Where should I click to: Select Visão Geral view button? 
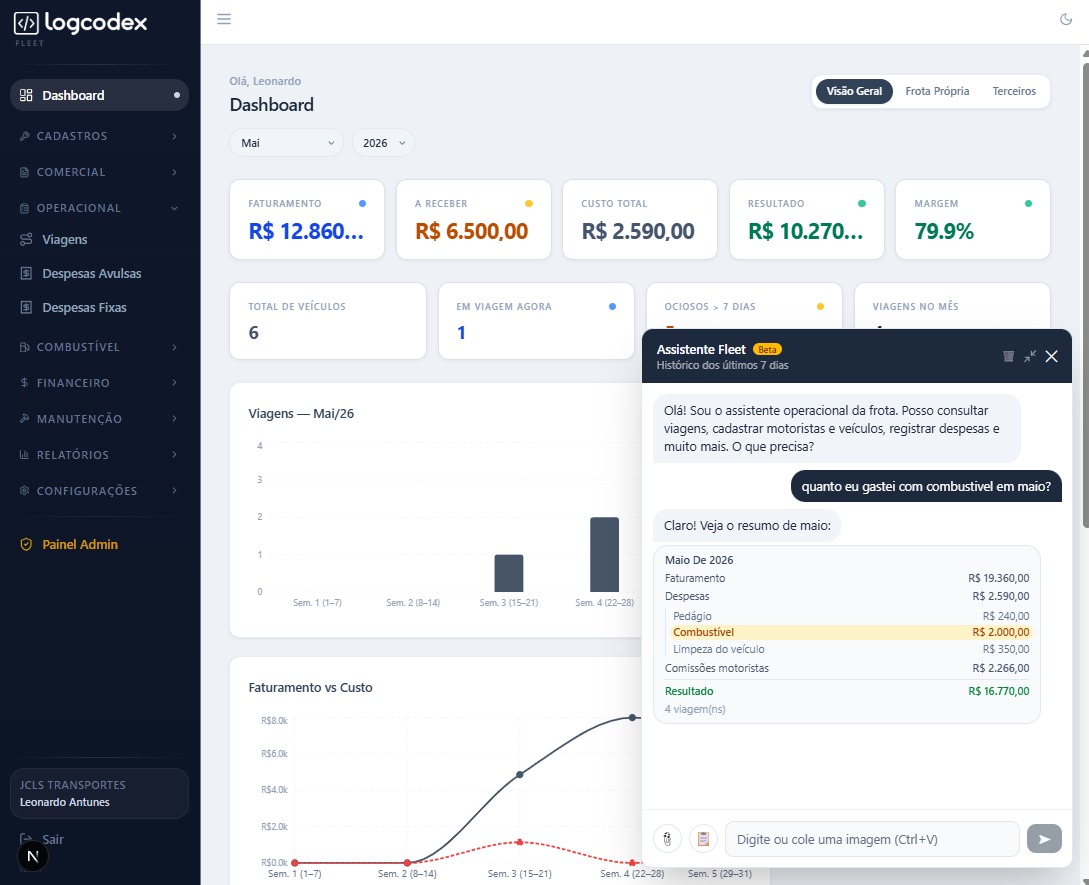[854, 91]
